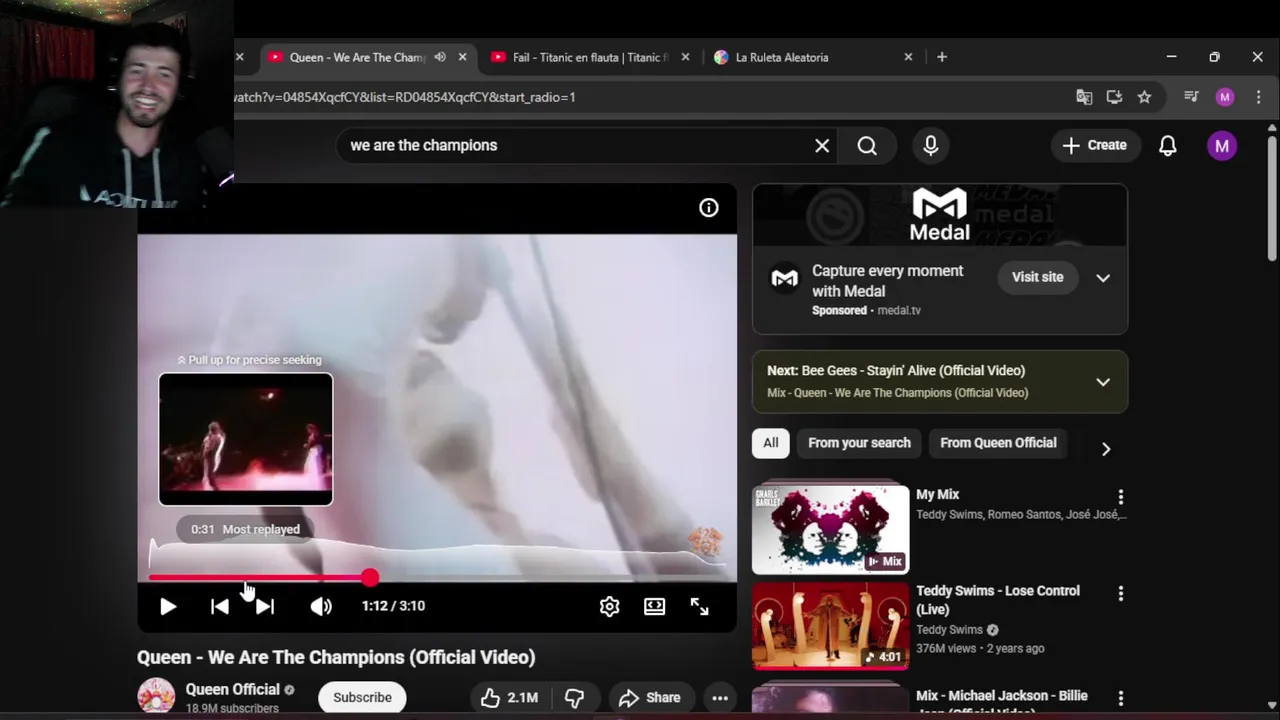This screenshot has height=720, width=1280.
Task: Play the Queen video
Action: [168, 606]
